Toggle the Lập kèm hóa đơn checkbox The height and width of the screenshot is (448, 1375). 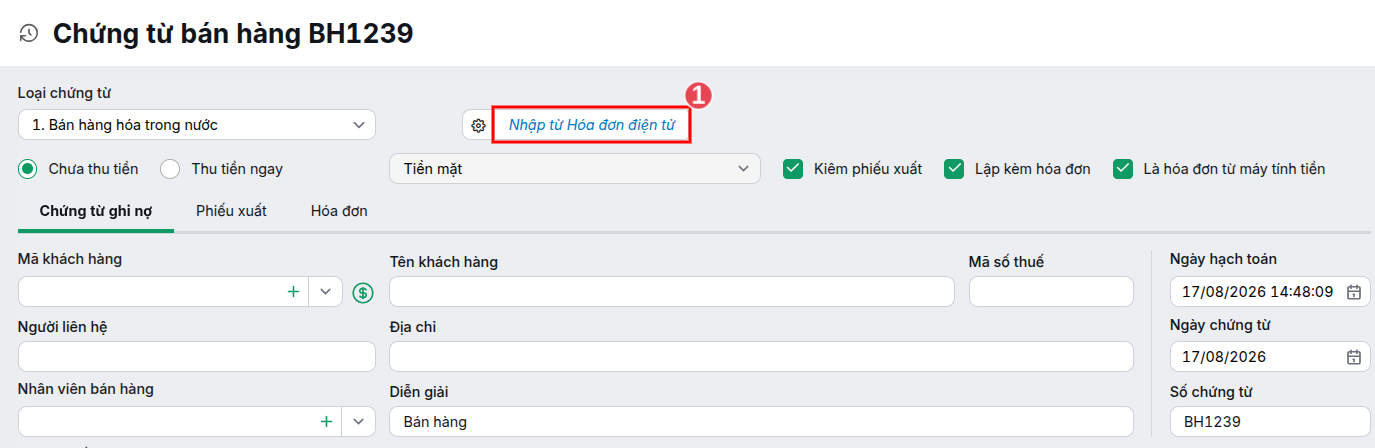pos(954,169)
